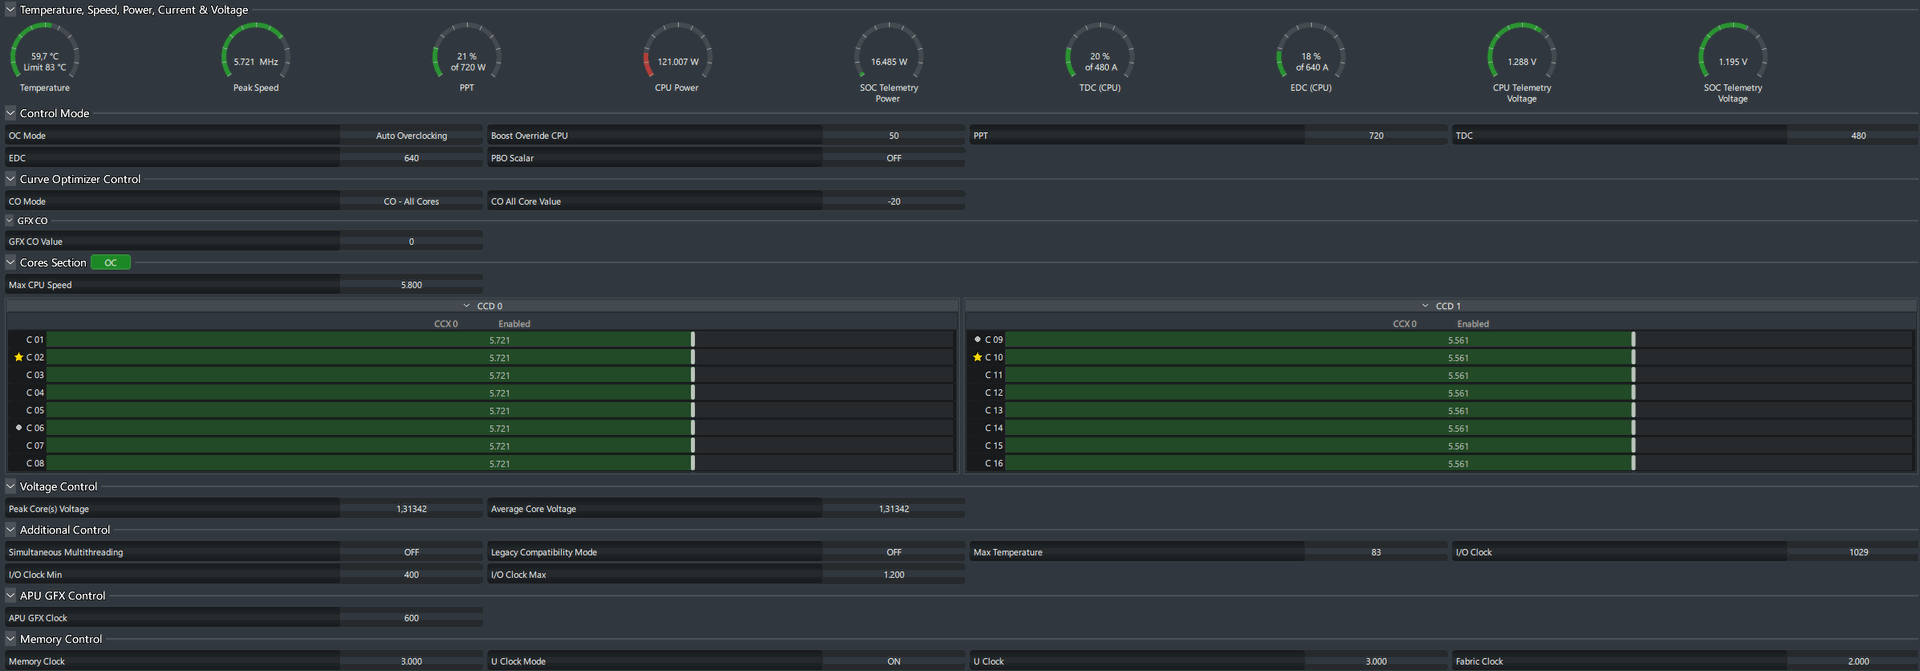This screenshot has width=1920, height=671.
Task: Click the SOC Telemetry Power gauge
Action: pyautogui.click(x=889, y=60)
